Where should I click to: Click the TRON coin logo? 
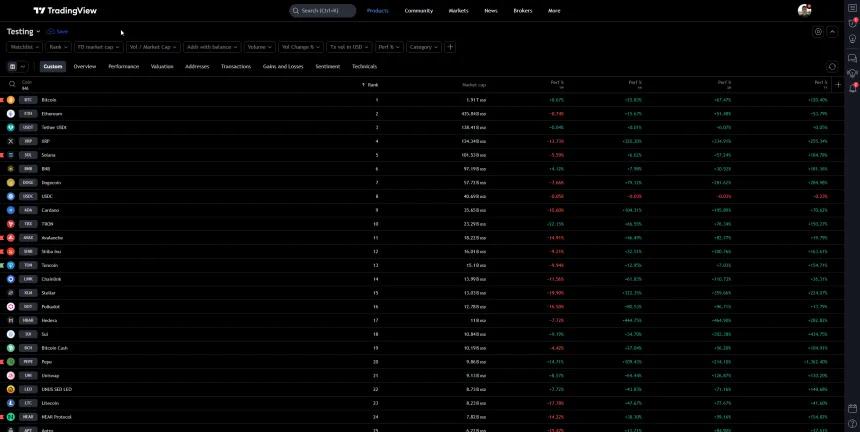pos(11,224)
